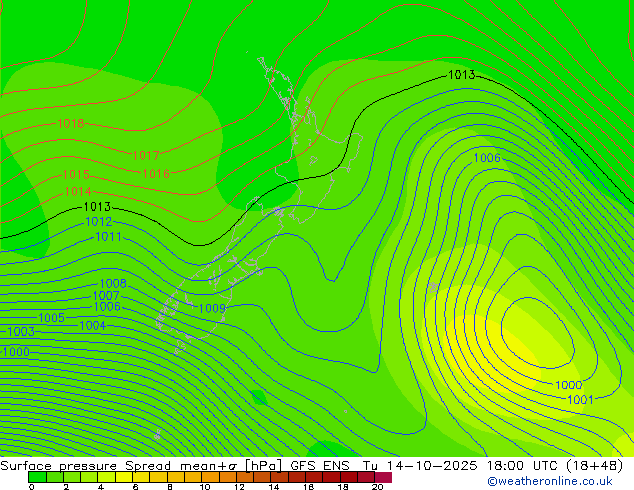634x490 pixels.
Task: Click the 1000 label at the left edge
Action: (x=16, y=352)
